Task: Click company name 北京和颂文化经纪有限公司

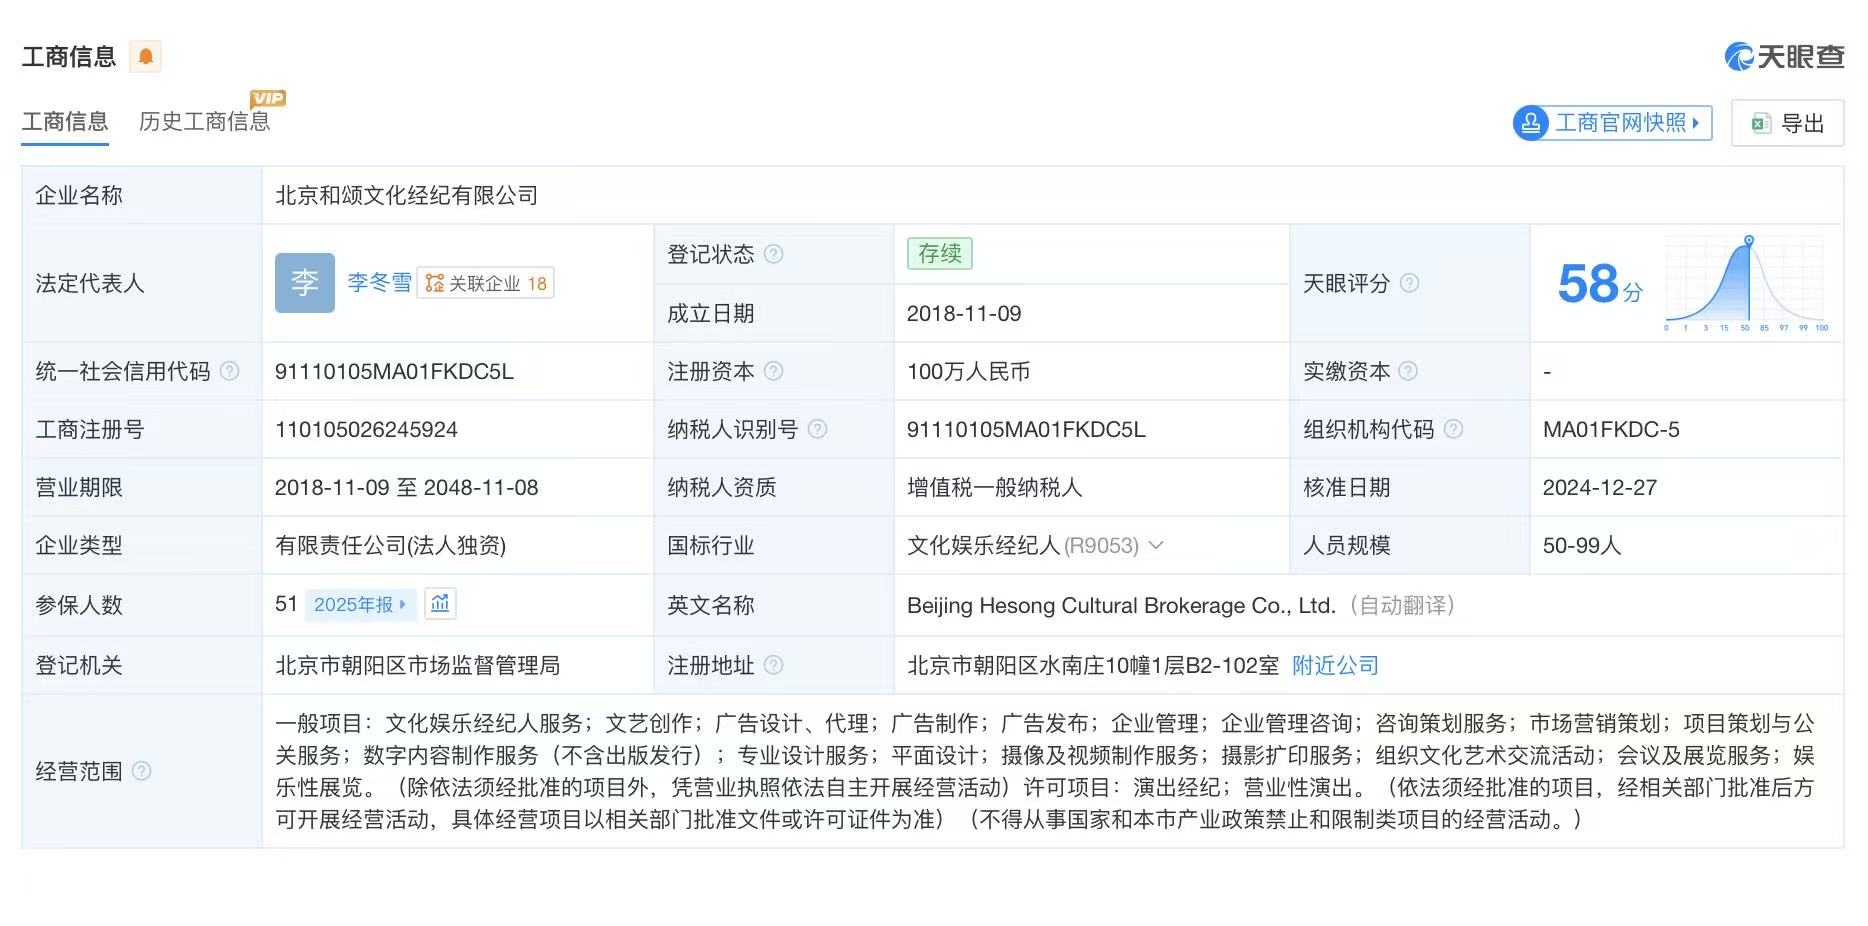Action: click(407, 195)
